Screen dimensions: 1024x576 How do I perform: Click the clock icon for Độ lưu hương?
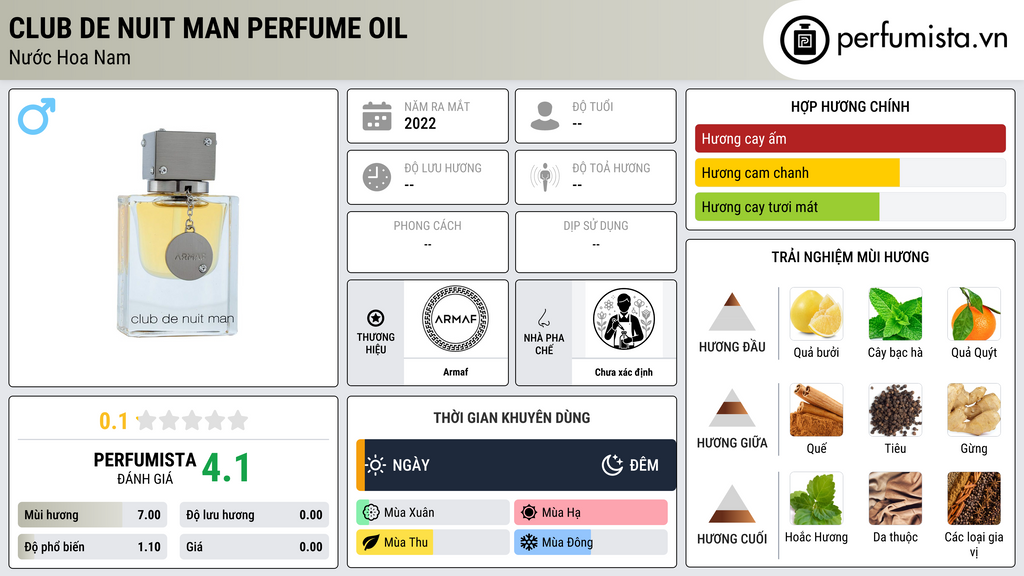click(x=377, y=177)
